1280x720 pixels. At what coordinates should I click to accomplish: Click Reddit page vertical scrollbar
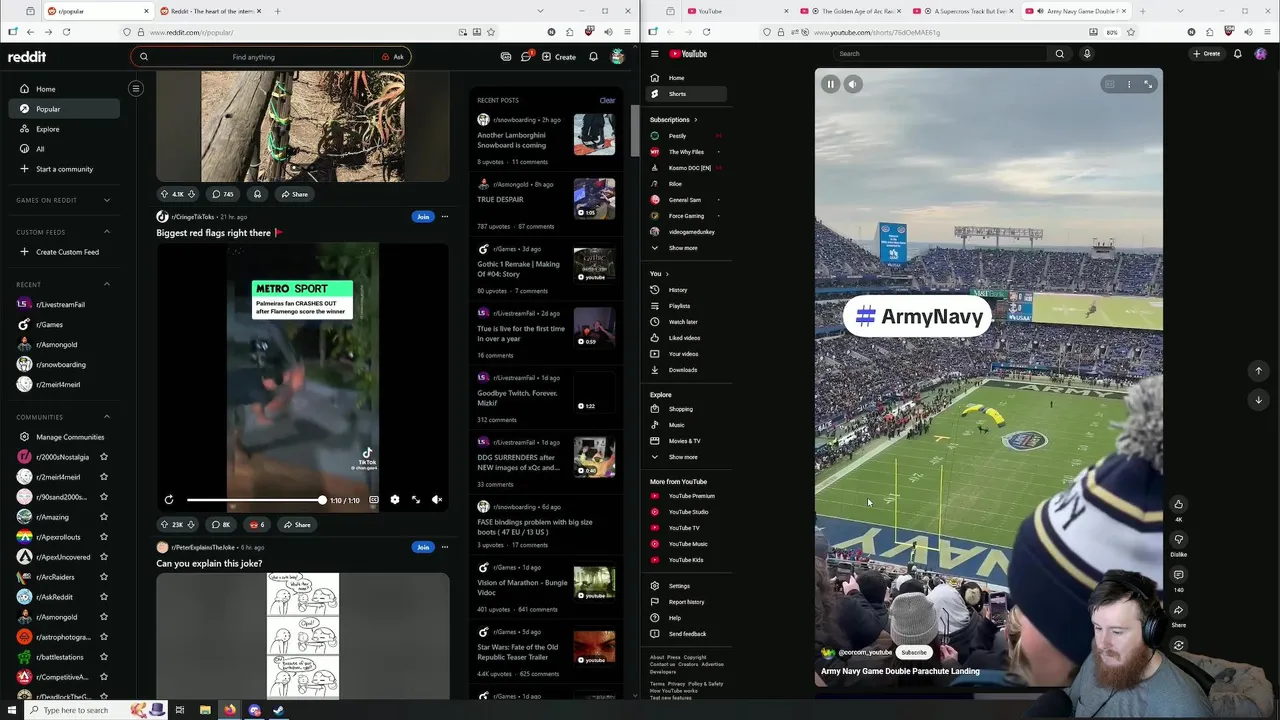point(634,130)
